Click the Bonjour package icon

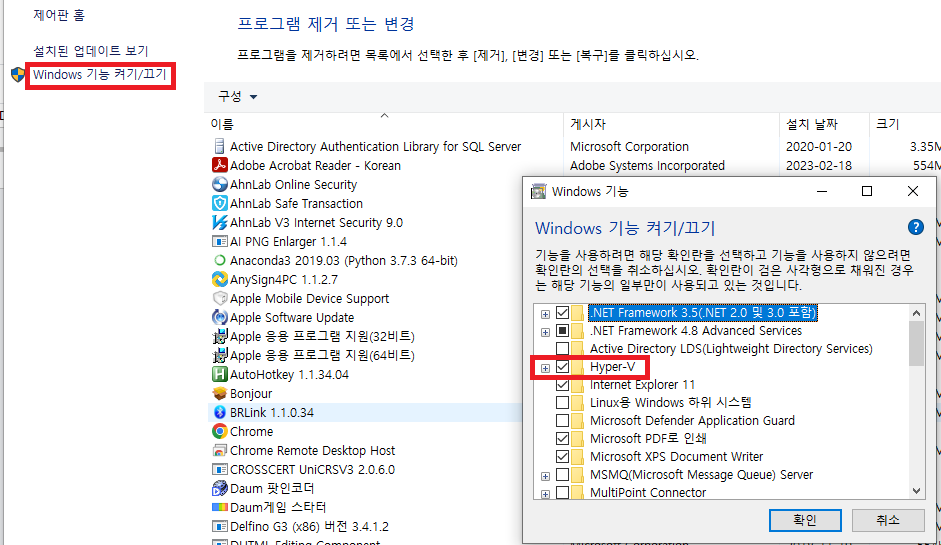220,393
